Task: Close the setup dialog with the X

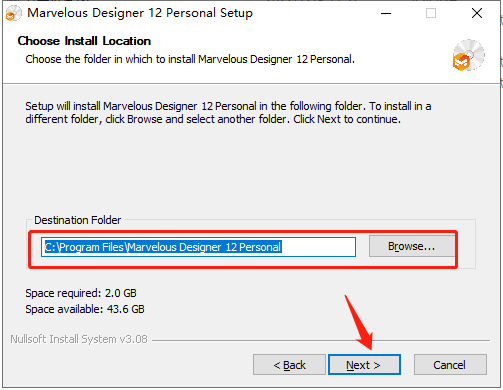Action: pos(477,14)
